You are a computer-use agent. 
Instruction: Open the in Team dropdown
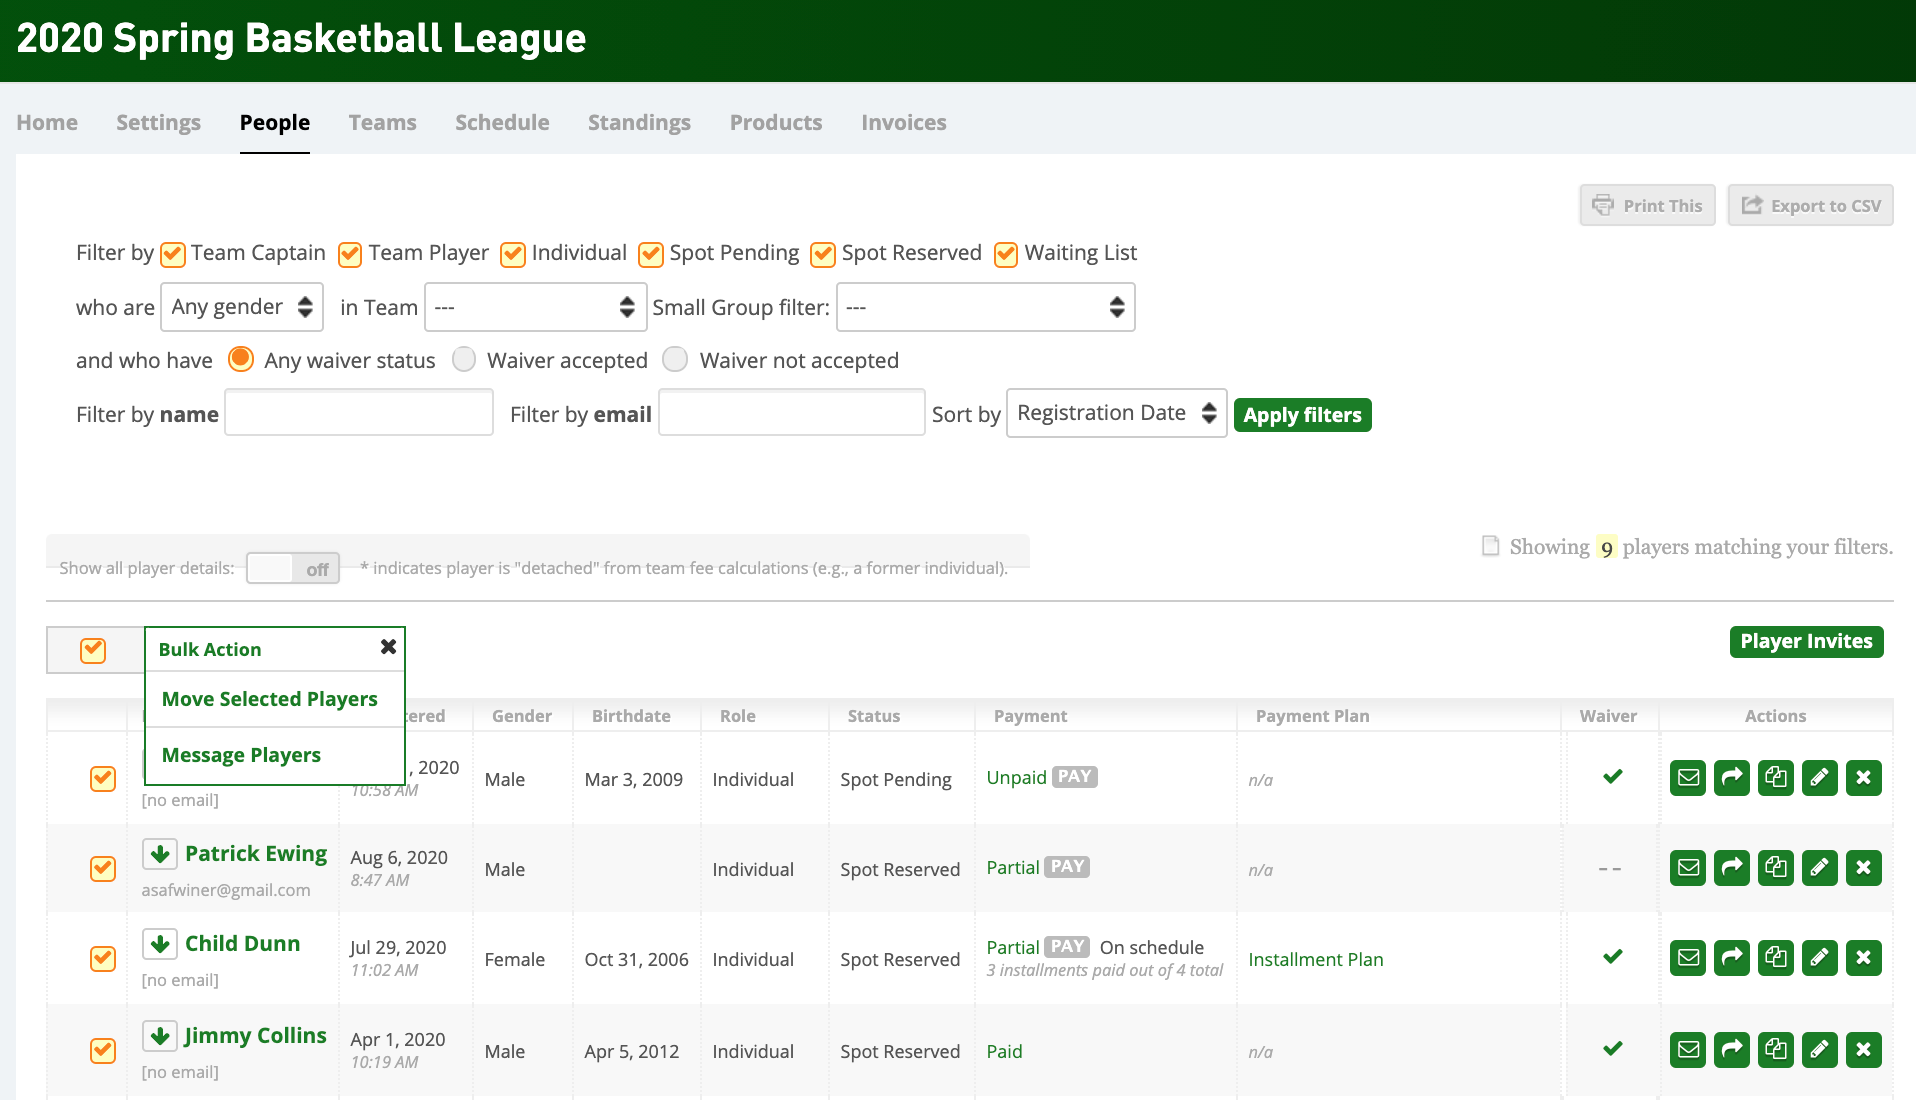pyautogui.click(x=535, y=307)
